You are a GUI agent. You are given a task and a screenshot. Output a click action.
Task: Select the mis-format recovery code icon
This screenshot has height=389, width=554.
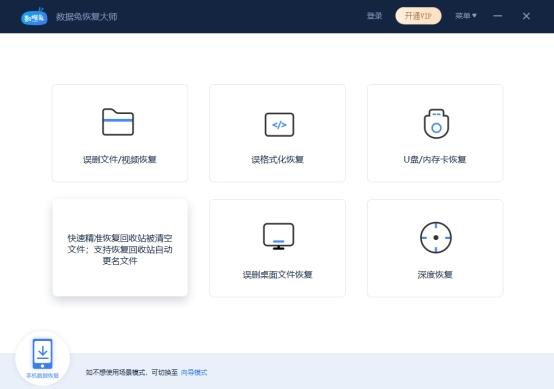(279, 125)
